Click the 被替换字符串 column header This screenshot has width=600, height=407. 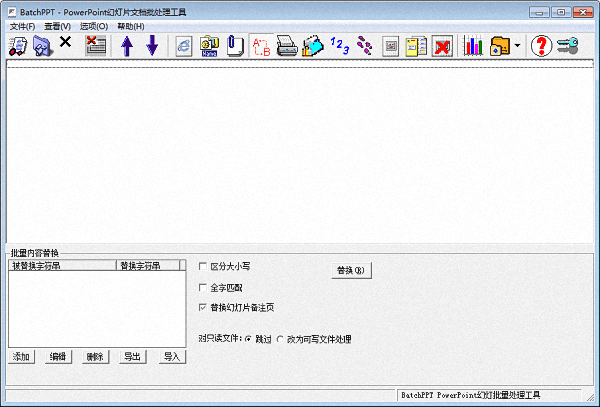[62, 265]
